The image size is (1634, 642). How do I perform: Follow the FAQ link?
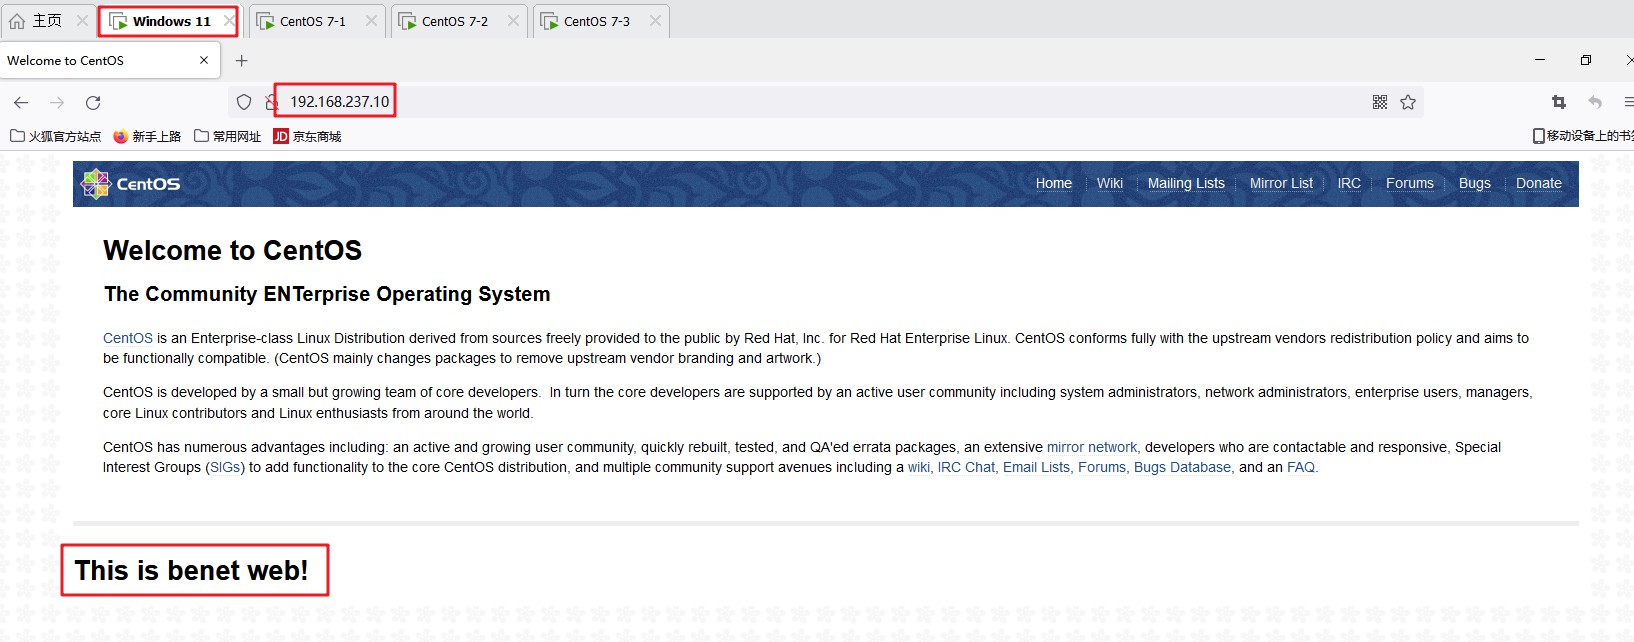1301,467
